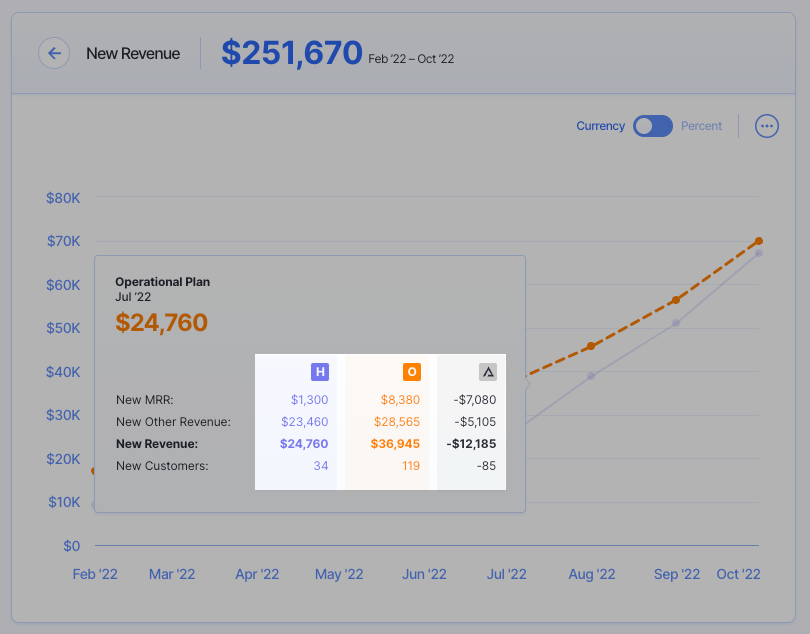Click the Percent label beside the toggle
The height and width of the screenshot is (634, 810).
point(701,126)
